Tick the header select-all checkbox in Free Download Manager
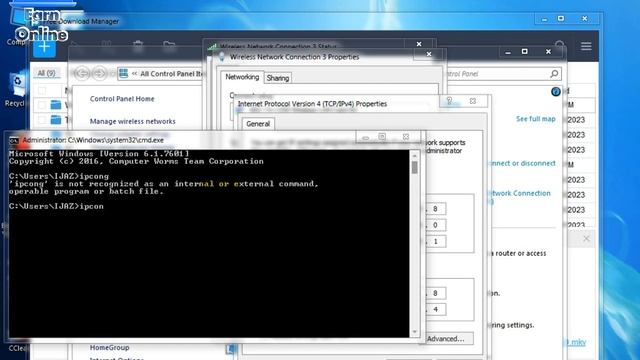640x360 pixels. tap(42, 90)
